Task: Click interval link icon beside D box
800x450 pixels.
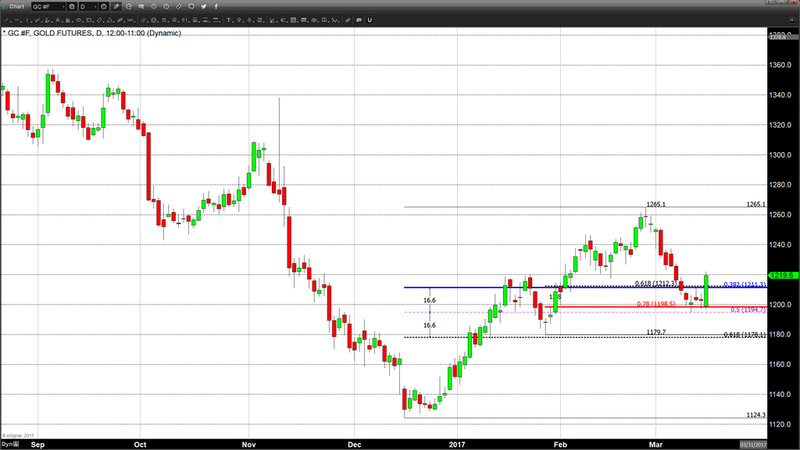Action: (104, 7)
